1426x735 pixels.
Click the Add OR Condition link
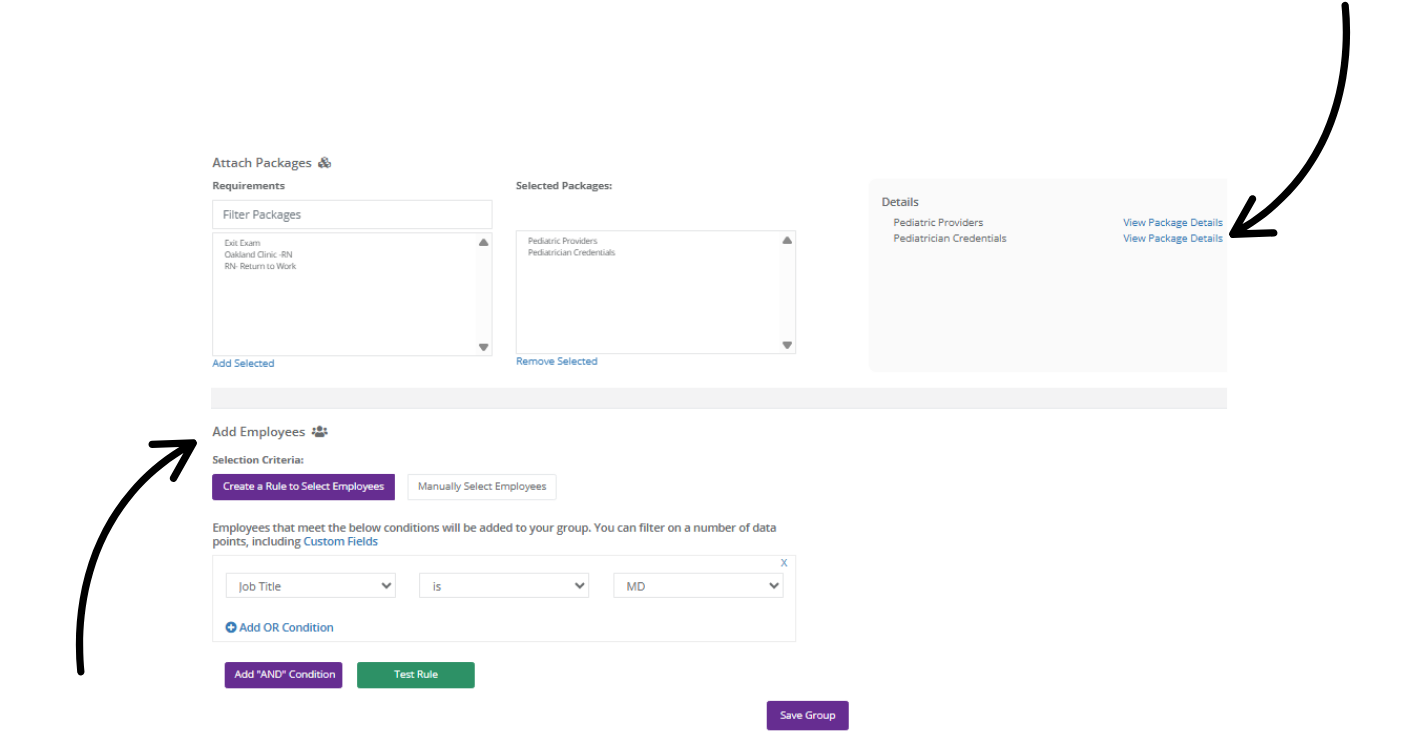[286, 628]
